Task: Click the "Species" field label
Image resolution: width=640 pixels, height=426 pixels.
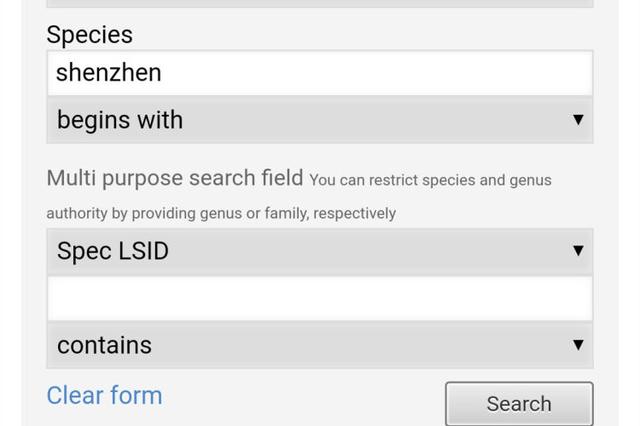Action: 89,34
